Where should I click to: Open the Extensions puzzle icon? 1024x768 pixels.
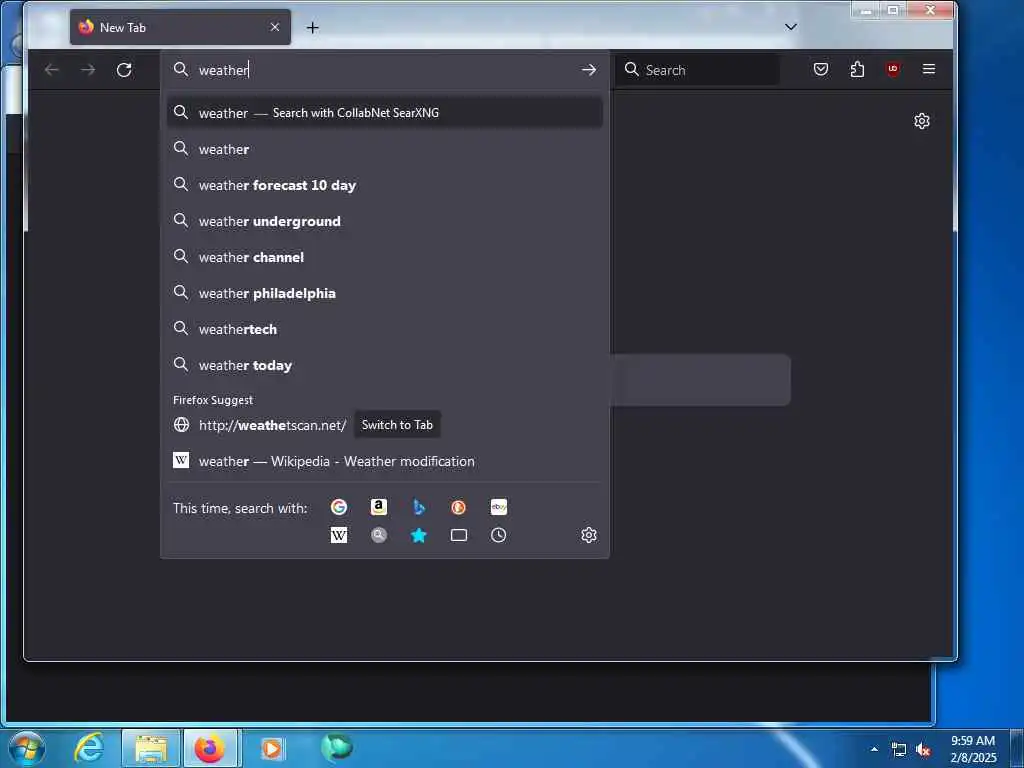(x=857, y=69)
